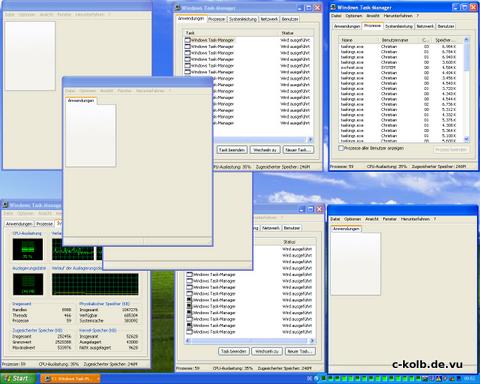
Task: Tick 'Prozesse aller Benutzer anzeigen' checkbox
Action: [341, 148]
